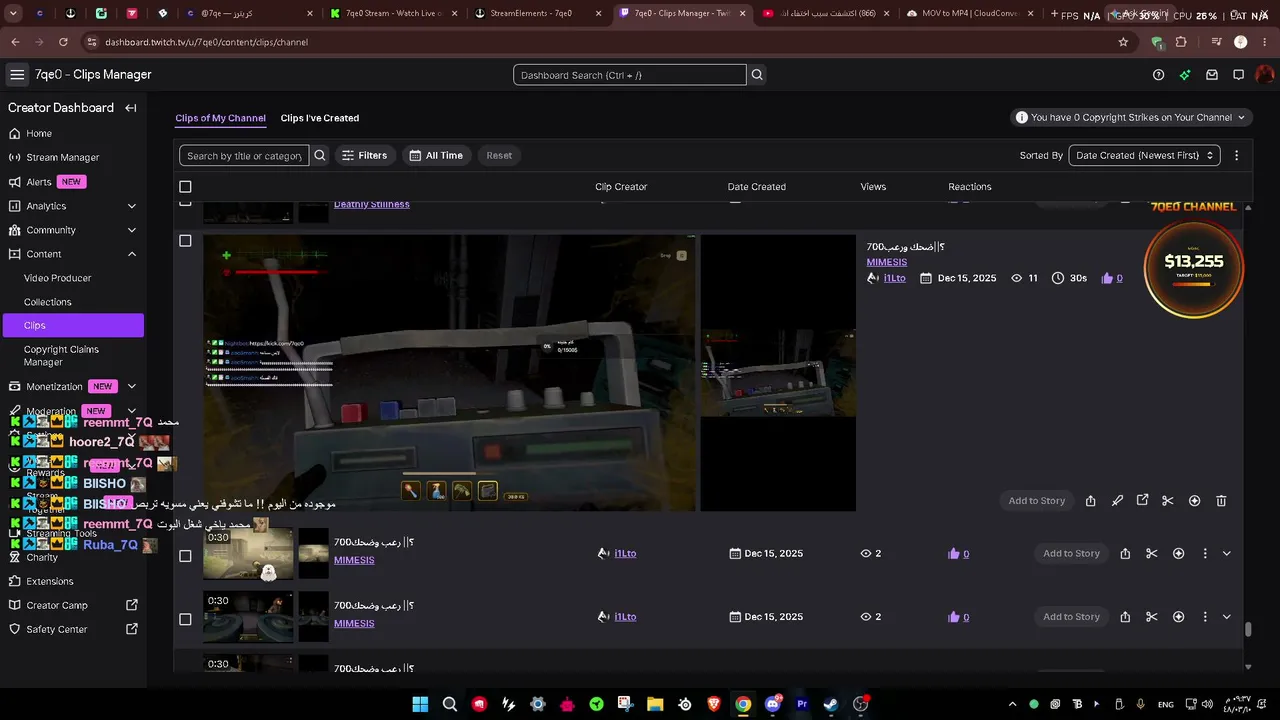Delete the expanded clip with trash icon
This screenshot has height=720, width=1280.
point(1221,501)
